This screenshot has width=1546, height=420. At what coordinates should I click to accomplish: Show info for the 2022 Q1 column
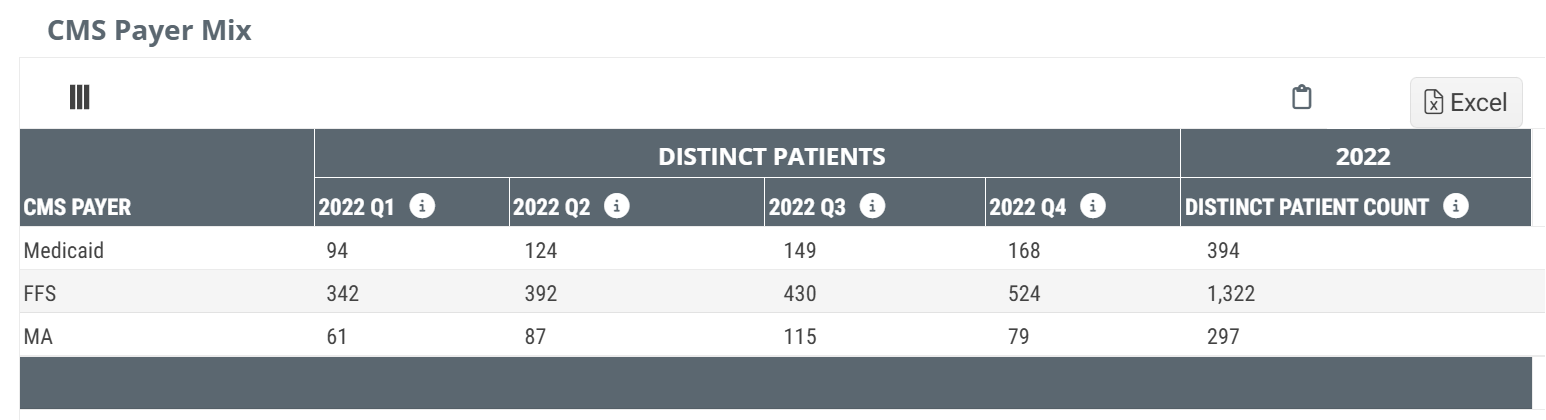click(423, 206)
